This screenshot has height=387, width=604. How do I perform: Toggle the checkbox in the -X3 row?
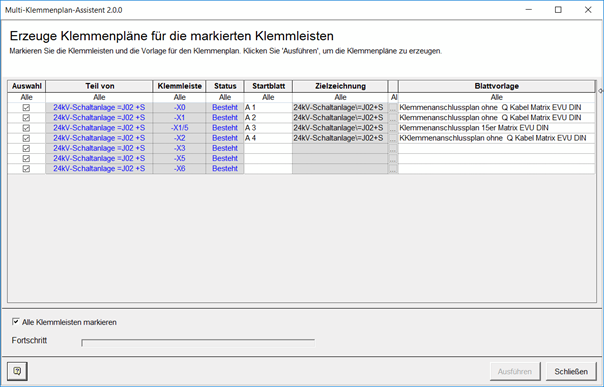tap(26, 148)
